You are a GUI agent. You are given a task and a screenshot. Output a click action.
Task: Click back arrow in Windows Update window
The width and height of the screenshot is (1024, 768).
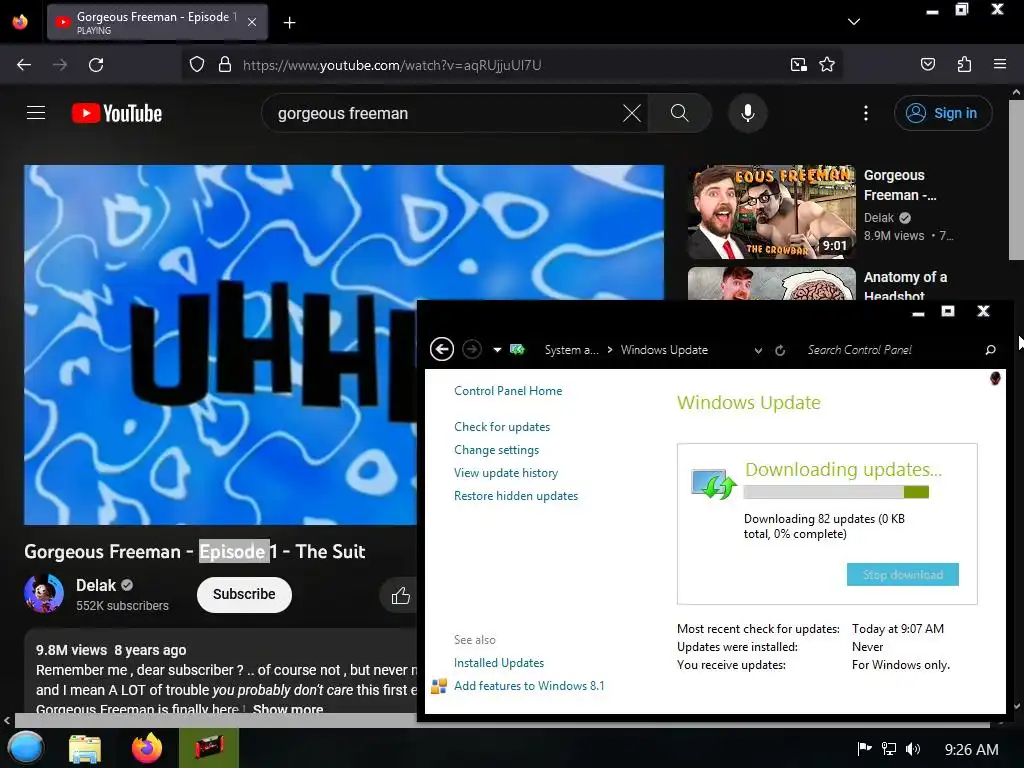tap(442, 349)
